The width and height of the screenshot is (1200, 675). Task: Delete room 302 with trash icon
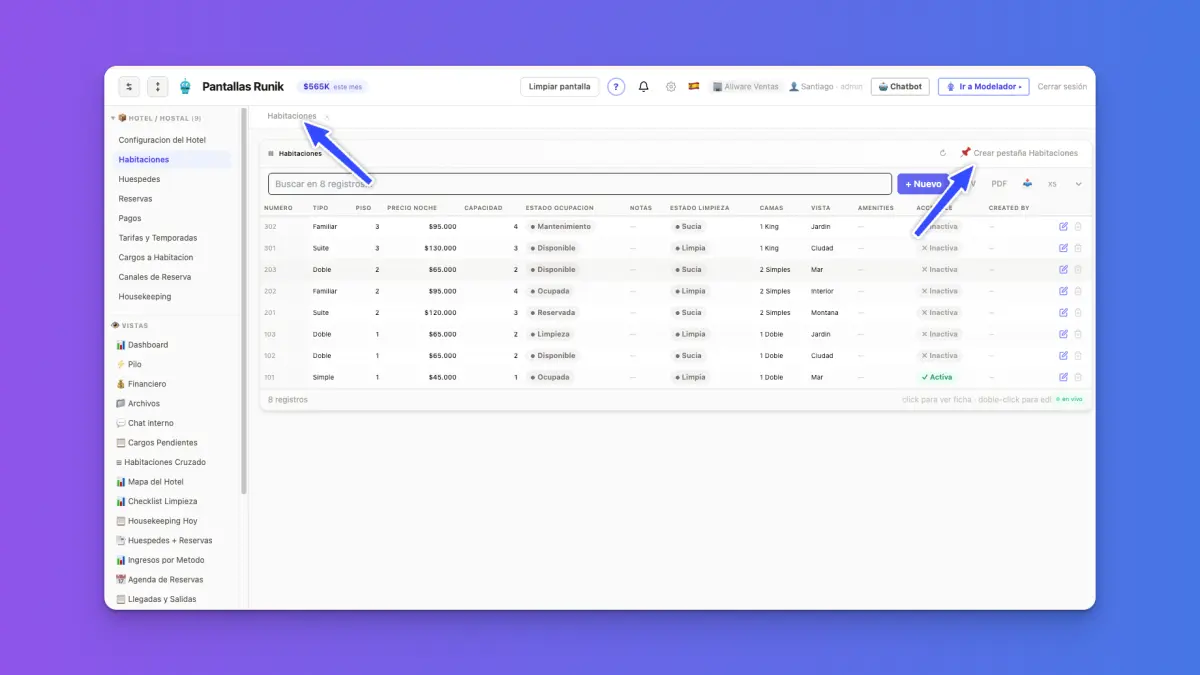pyautogui.click(x=1078, y=227)
